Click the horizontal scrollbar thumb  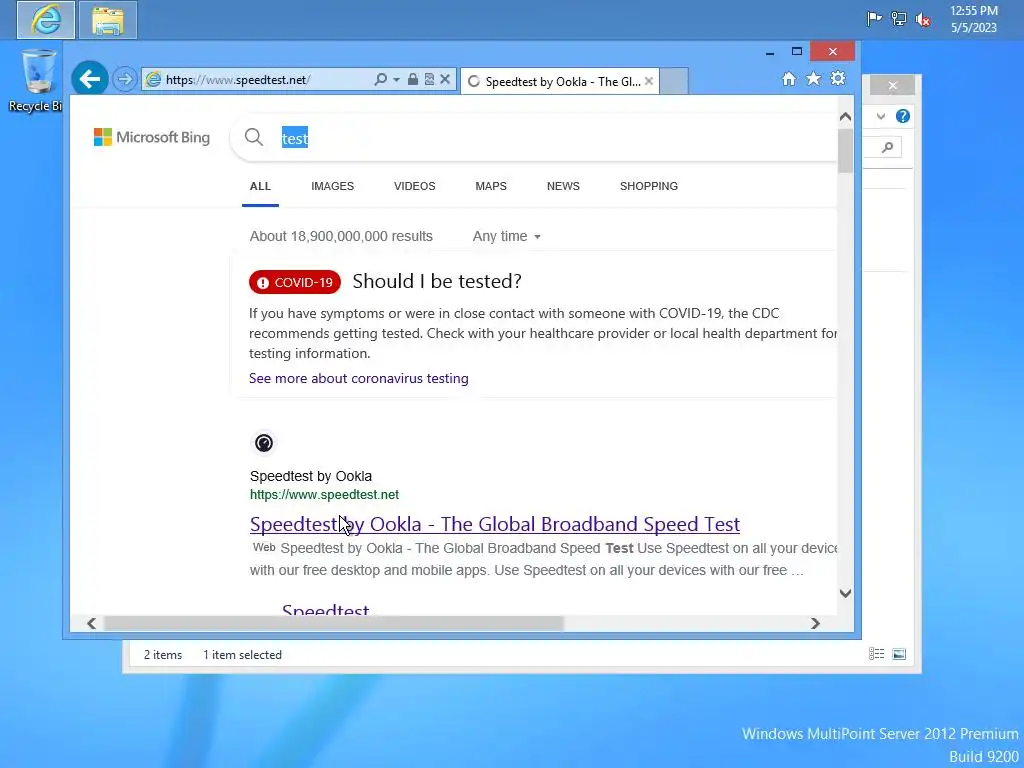(333, 623)
